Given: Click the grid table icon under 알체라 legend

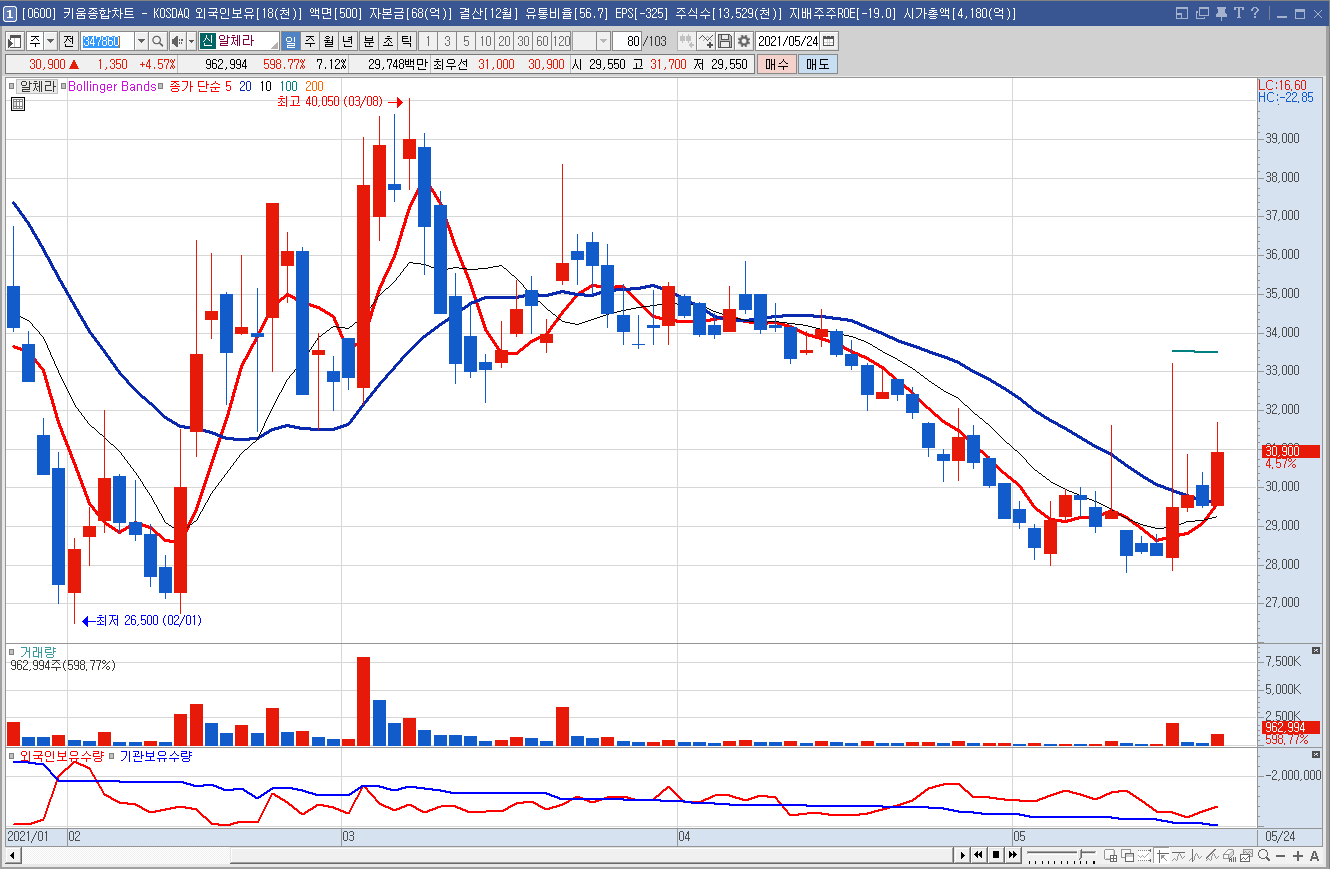Looking at the screenshot, I should (x=18, y=103).
